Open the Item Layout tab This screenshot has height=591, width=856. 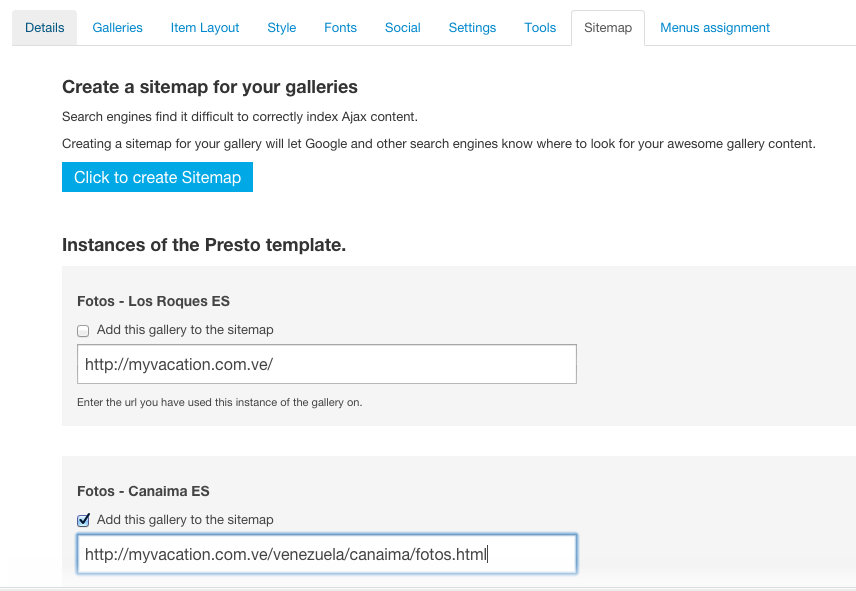coord(205,28)
